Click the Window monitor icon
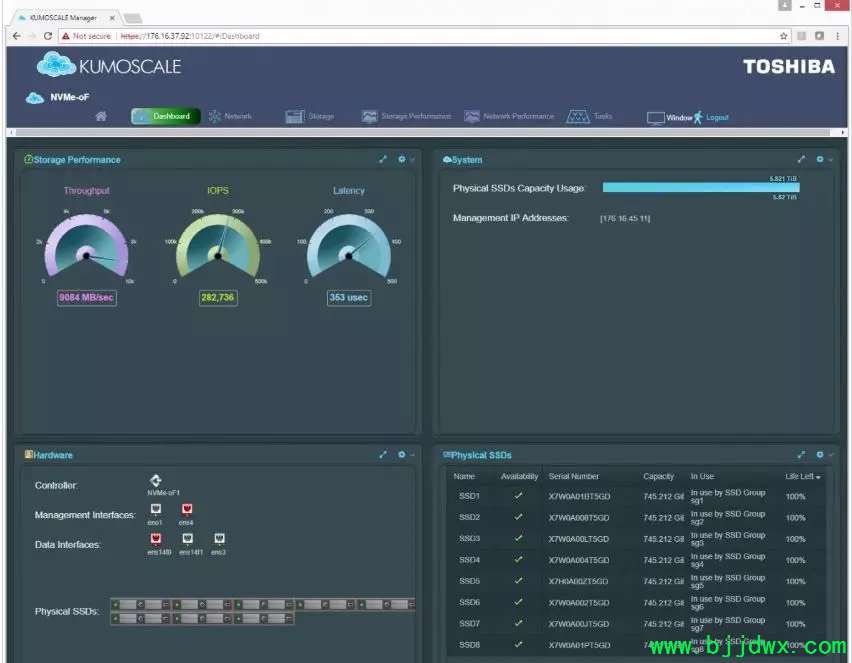 pos(655,118)
